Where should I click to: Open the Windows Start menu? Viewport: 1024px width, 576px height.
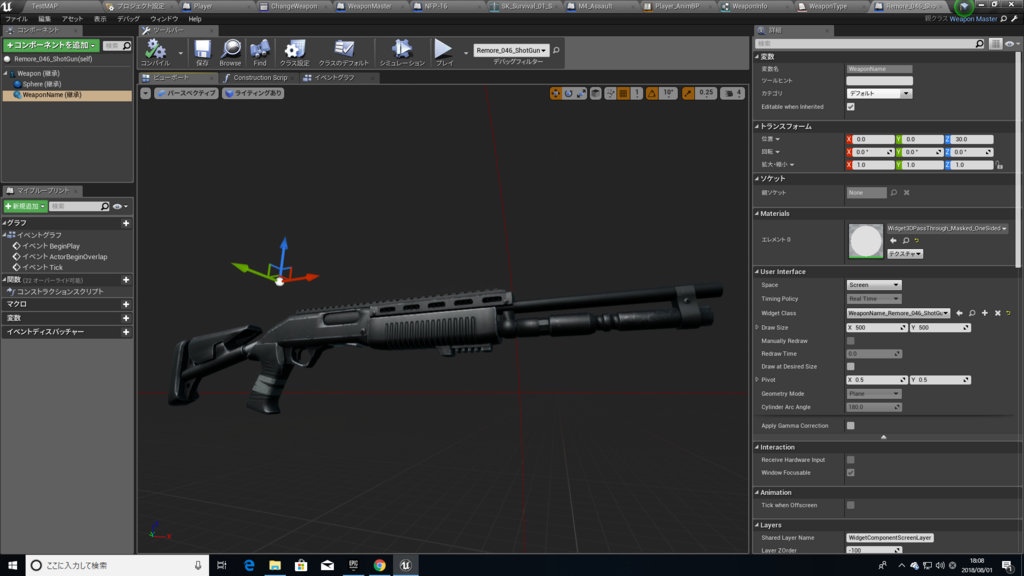point(12,565)
